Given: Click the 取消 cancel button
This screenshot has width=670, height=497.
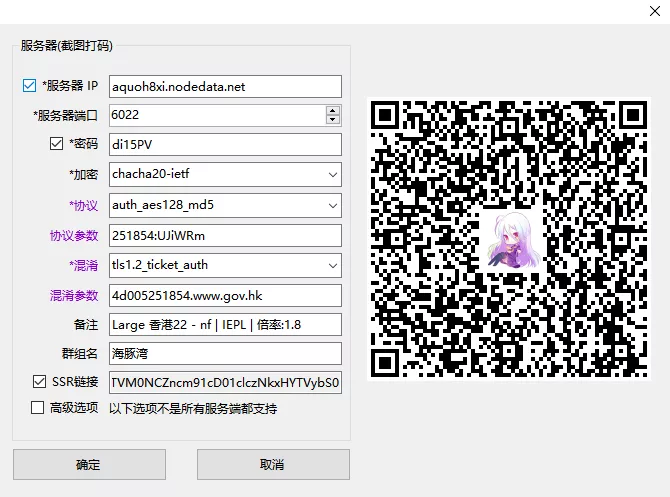Looking at the screenshot, I should (273, 465).
